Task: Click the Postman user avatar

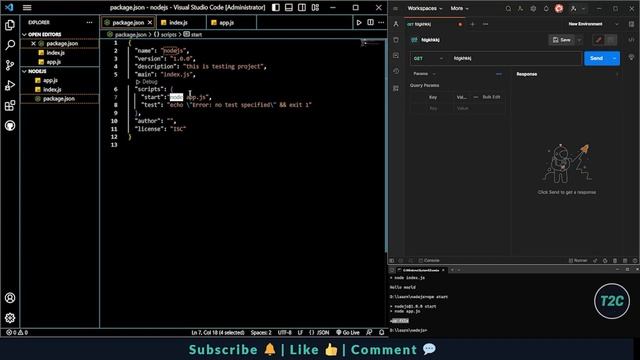Action: (x=559, y=8)
